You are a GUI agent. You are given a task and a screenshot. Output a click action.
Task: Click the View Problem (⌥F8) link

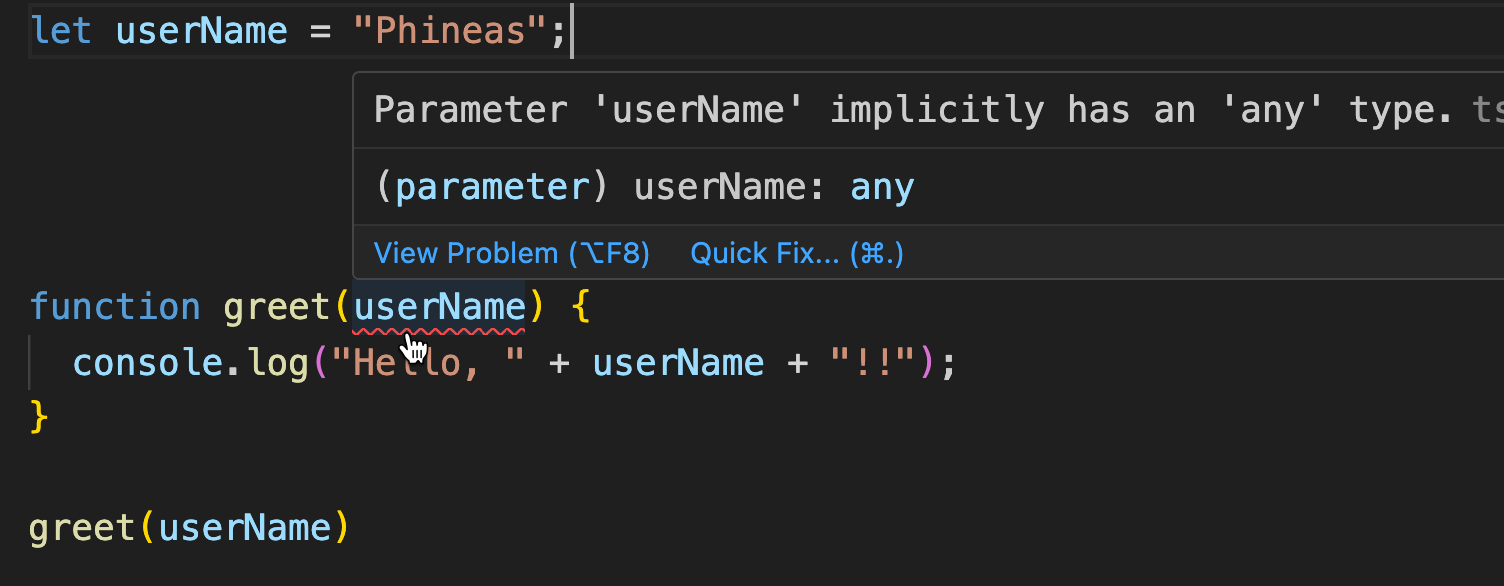[x=511, y=252]
